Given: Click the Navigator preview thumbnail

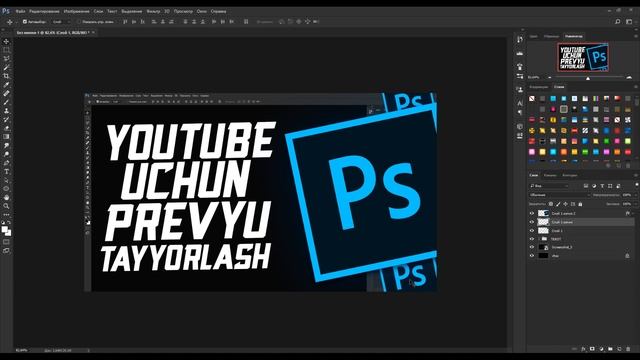Looking at the screenshot, I should point(582,57).
